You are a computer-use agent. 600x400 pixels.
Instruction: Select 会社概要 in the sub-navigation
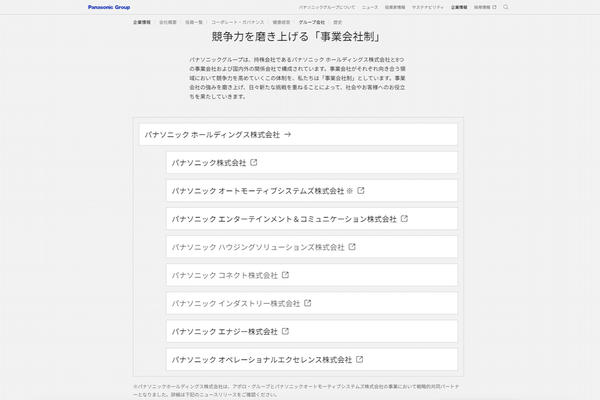coord(168,22)
